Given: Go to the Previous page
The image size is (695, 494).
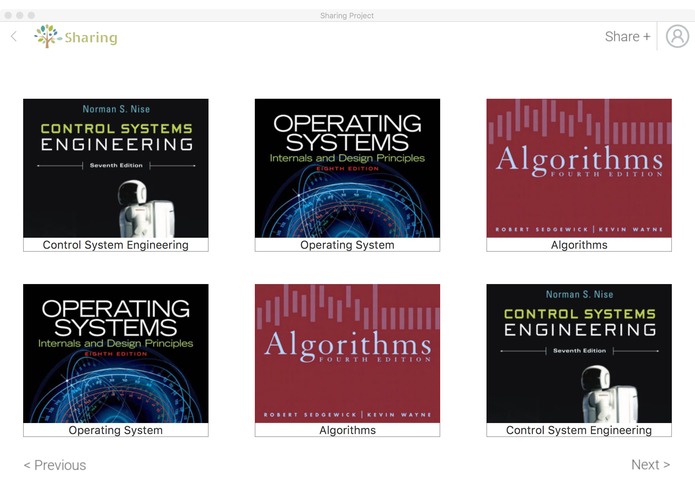Looking at the screenshot, I should pyautogui.click(x=55, y=465).
